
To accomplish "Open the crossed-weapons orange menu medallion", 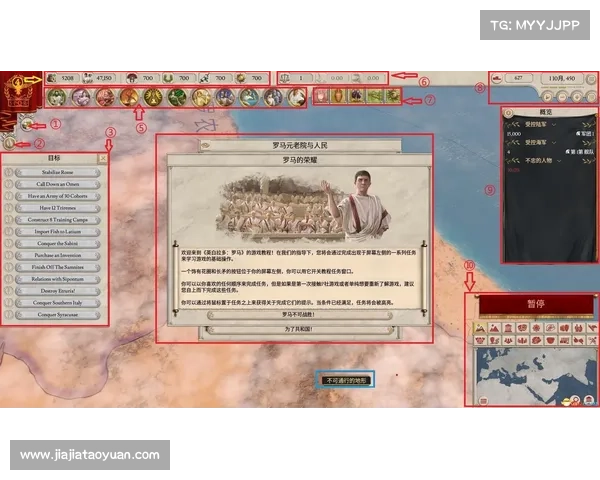I will click(x=129, y=97).
